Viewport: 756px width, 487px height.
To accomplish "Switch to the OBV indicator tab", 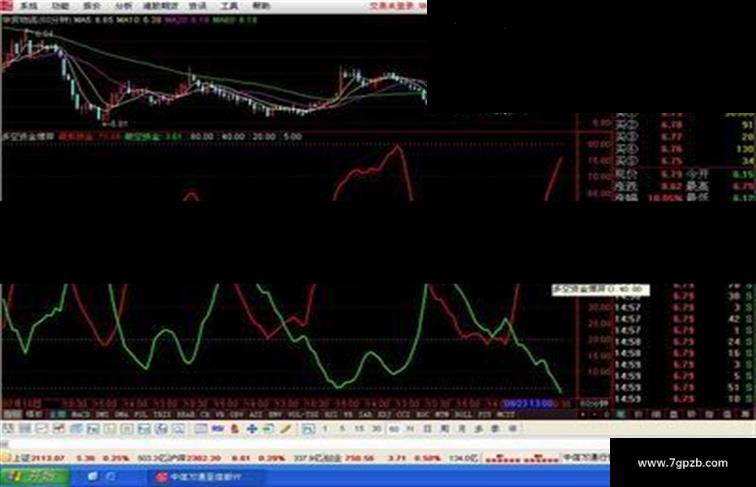I will coord(236,414).
